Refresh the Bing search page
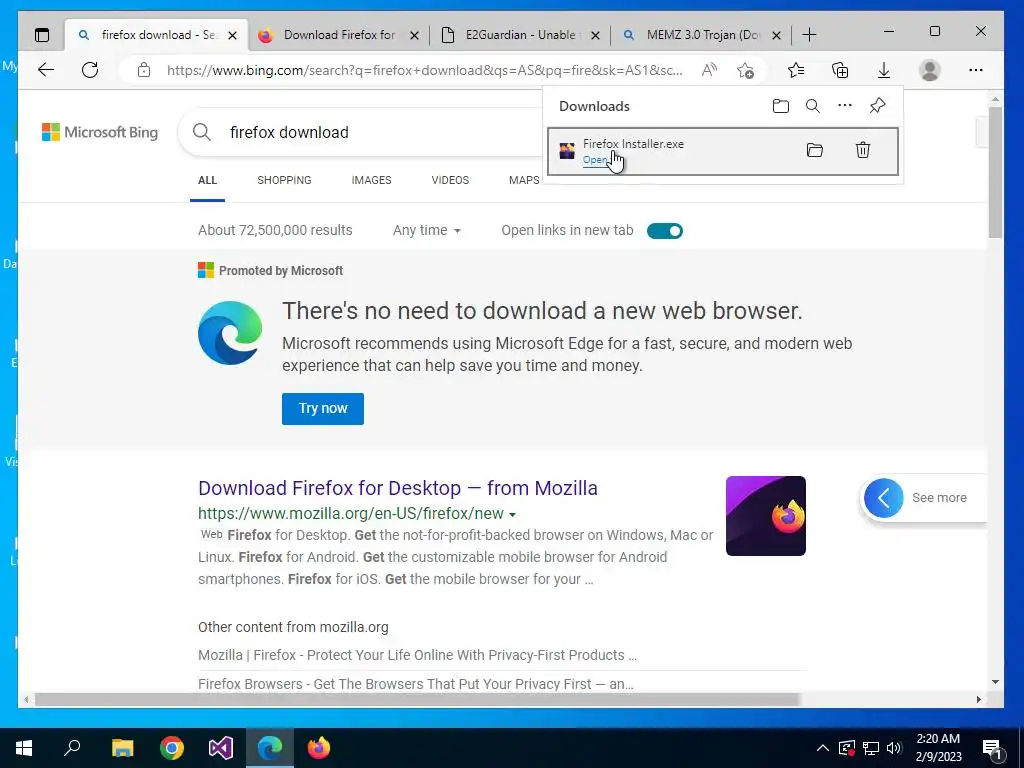The height and width of the screenshot is (768, 1024). (x=90, y=70)
